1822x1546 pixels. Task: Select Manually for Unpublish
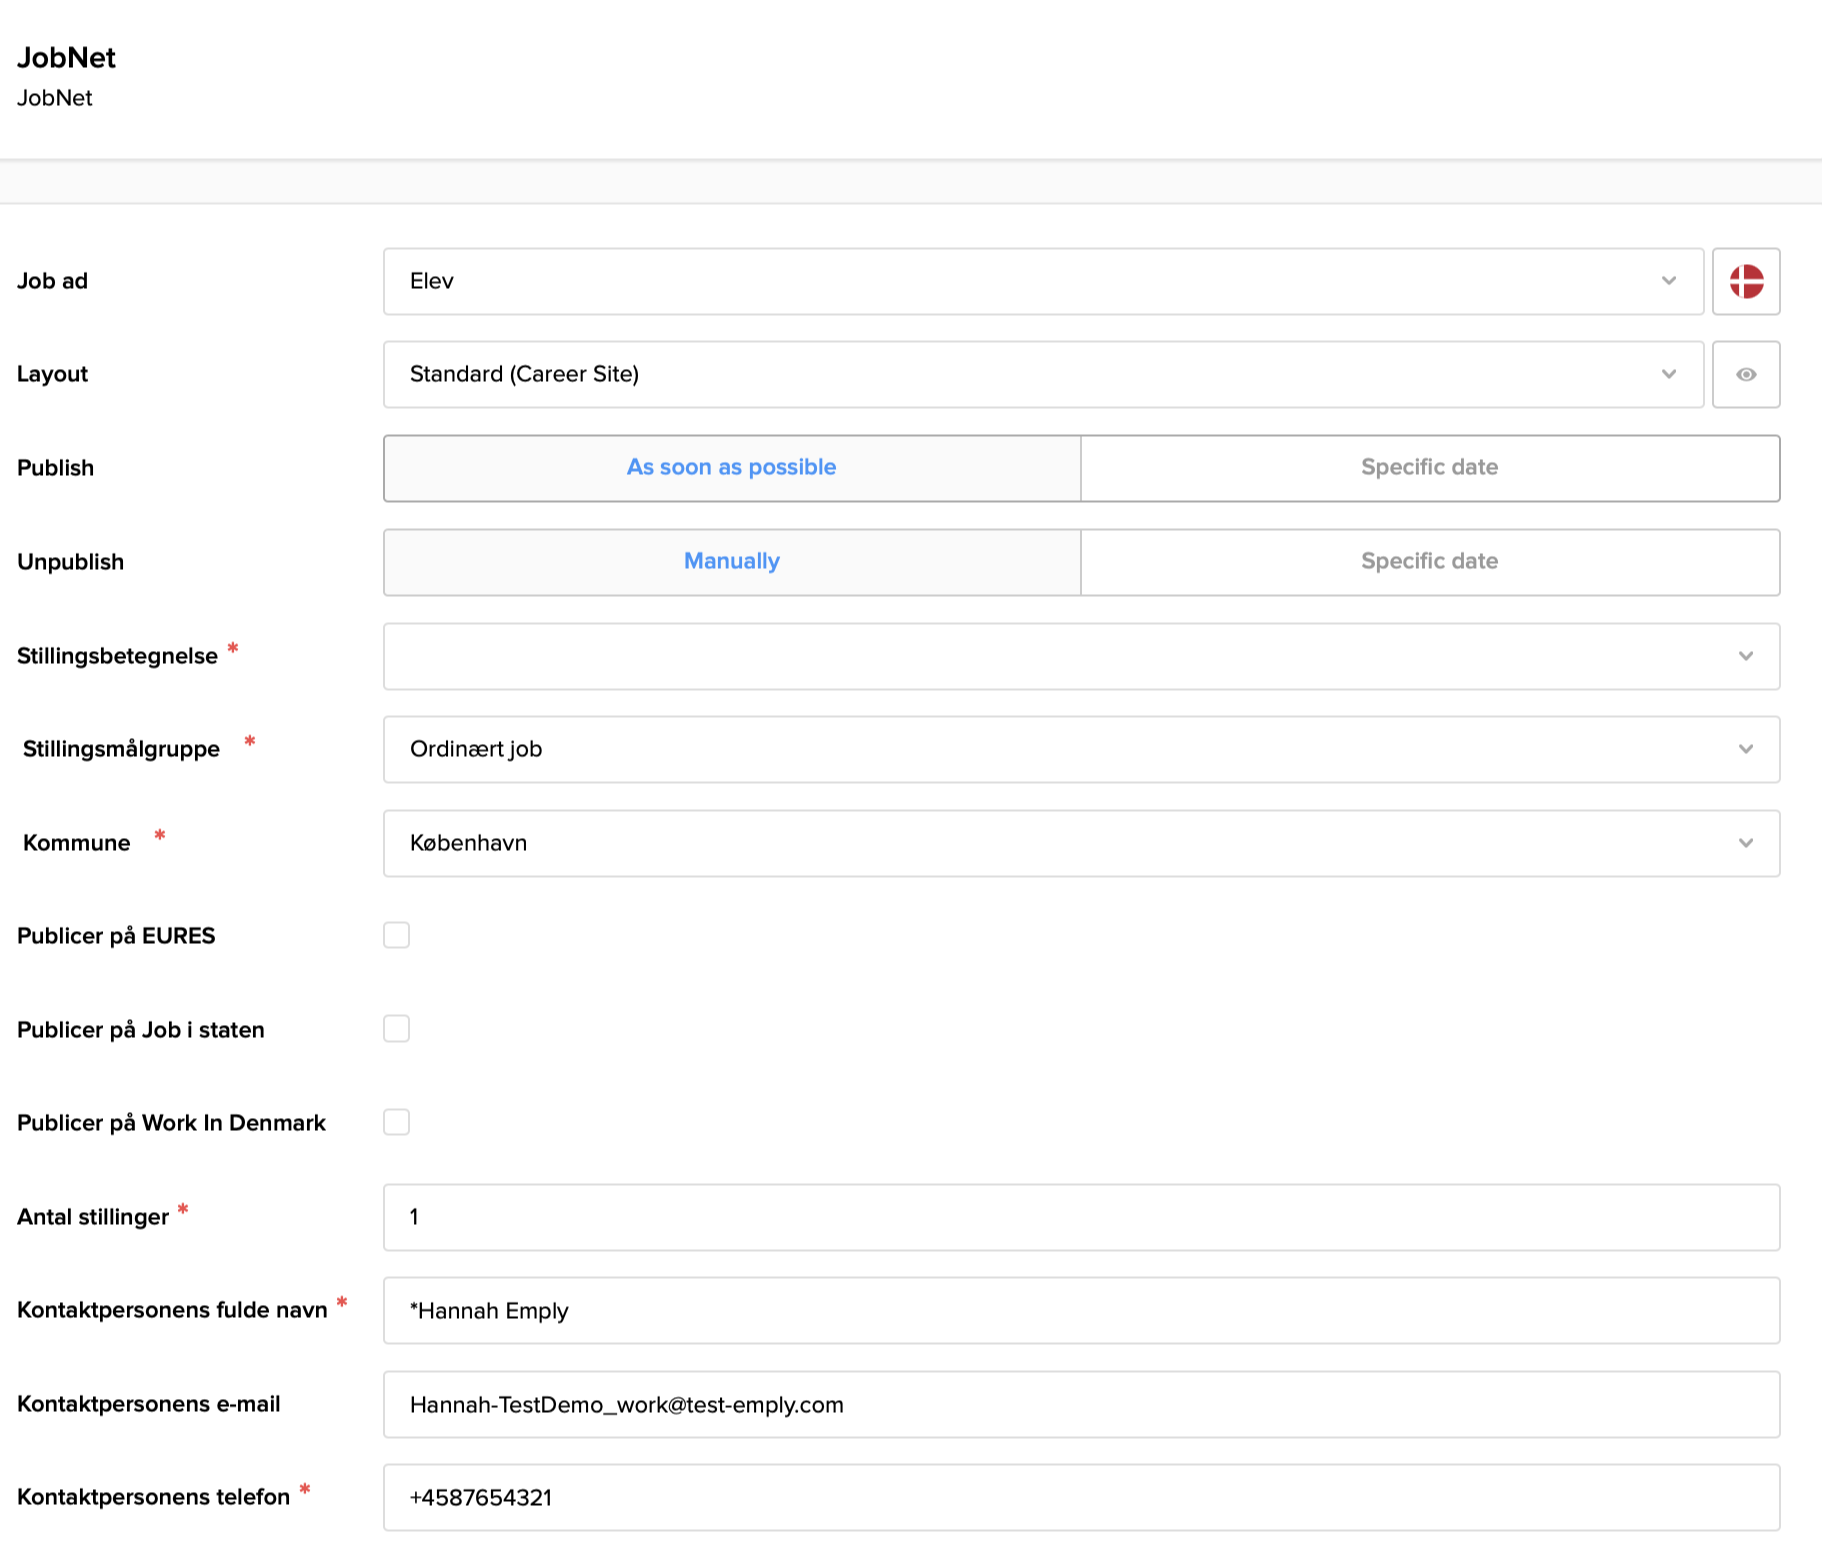pyautogui.click(x=732, y=562)
